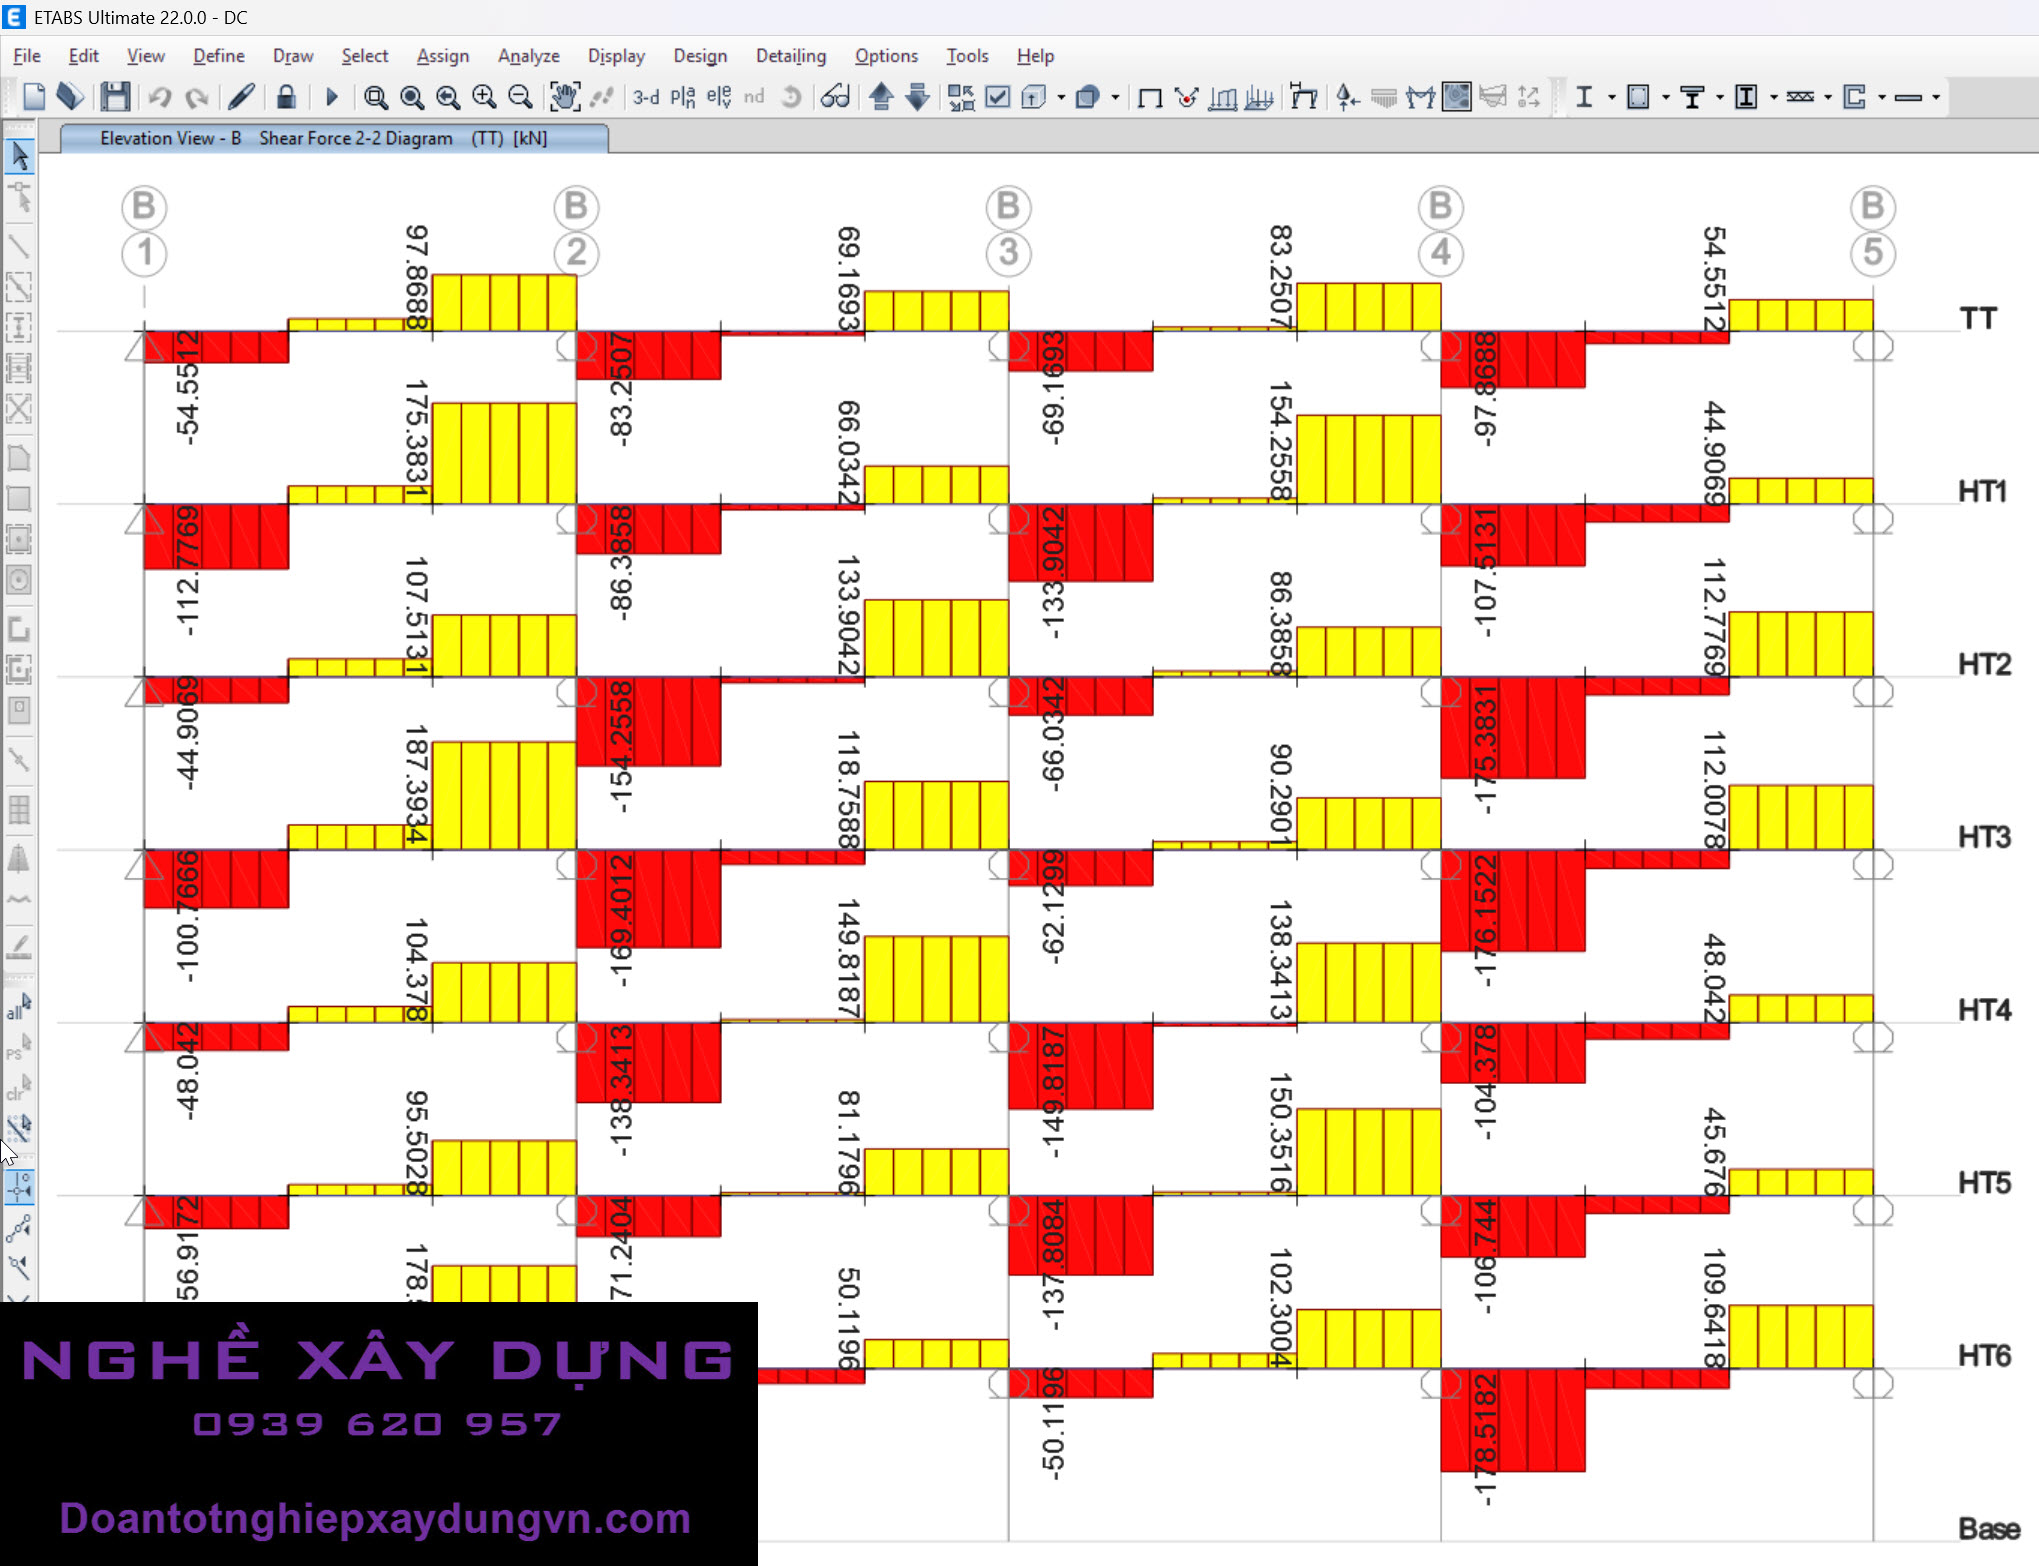Screen dimensions: 2039x1566
Task: Open the I-section frame draw dropdown arrow
Action: pyautogui.click(x=1611, y=97)
